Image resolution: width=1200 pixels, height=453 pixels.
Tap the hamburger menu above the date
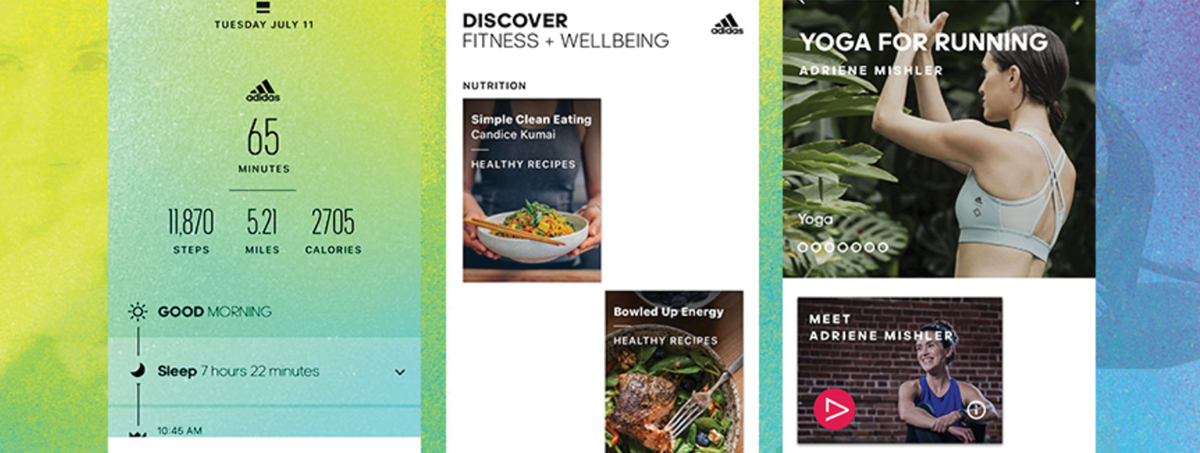[263, 7]
